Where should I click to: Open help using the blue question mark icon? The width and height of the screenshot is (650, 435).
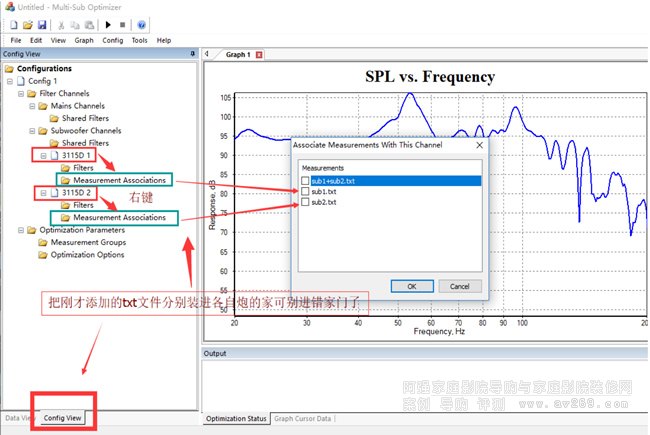point(141,24)
